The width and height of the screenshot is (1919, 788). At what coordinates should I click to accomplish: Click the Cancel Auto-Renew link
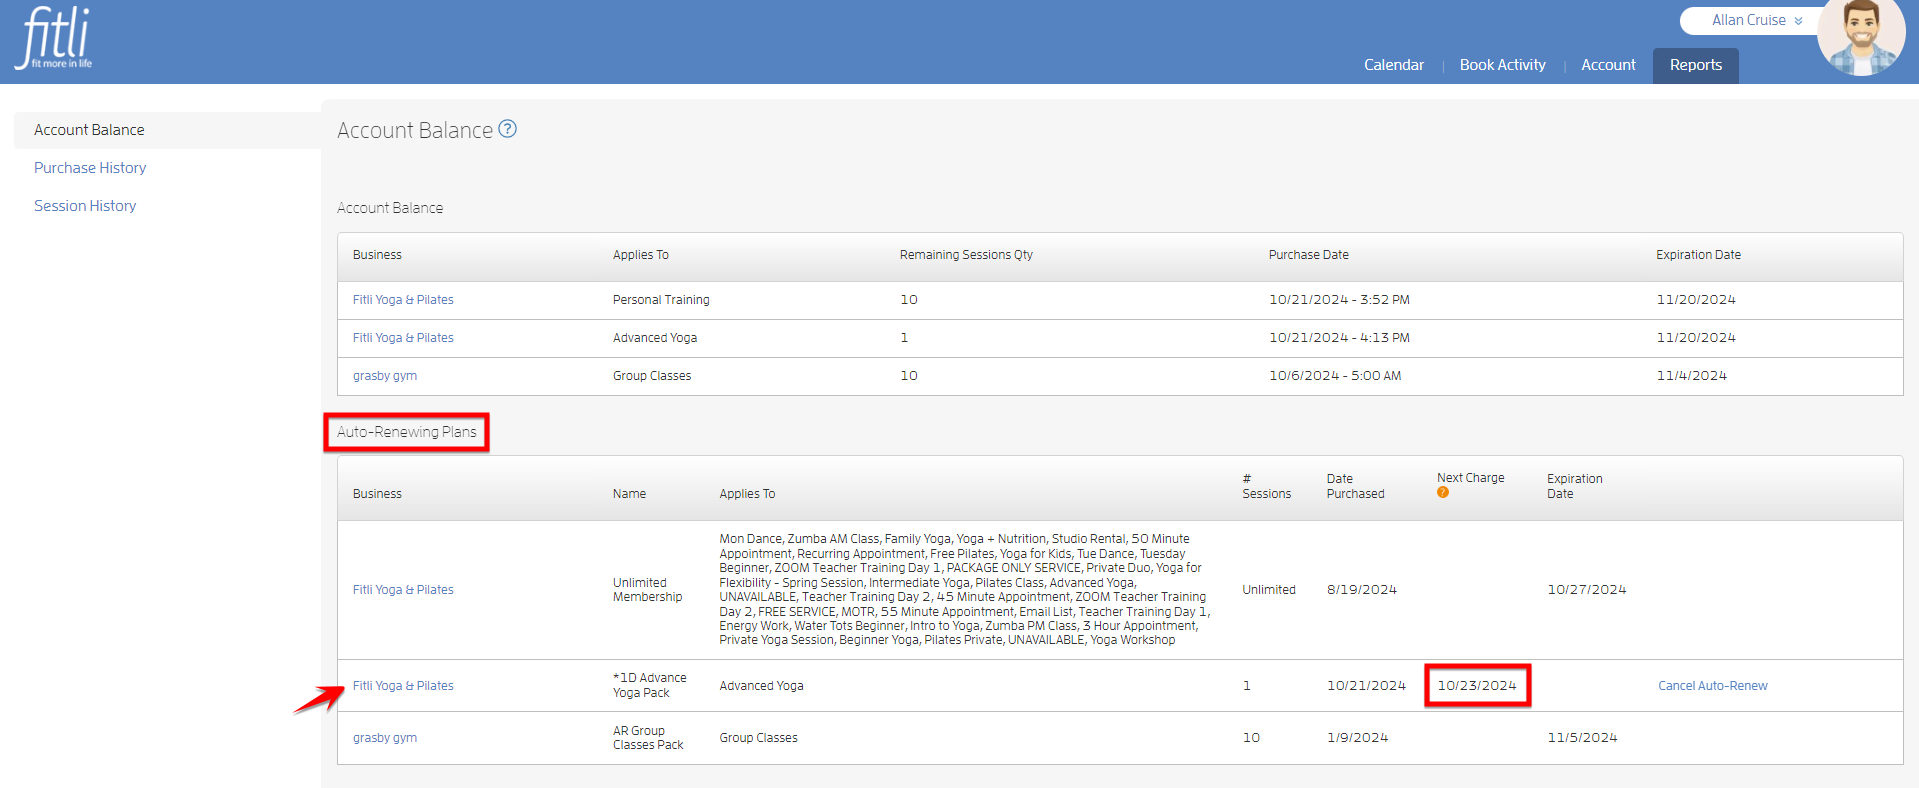1712,686
